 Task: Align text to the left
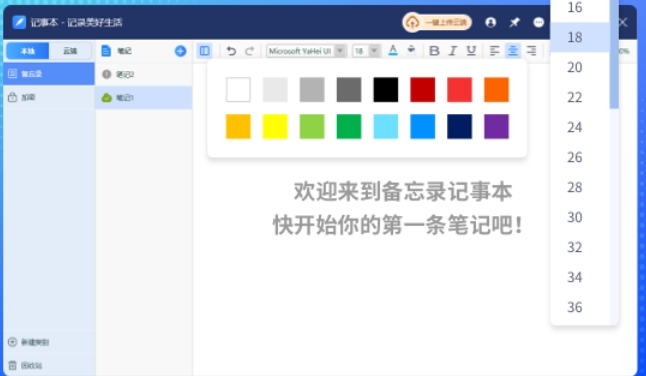(x=494, y=51)
